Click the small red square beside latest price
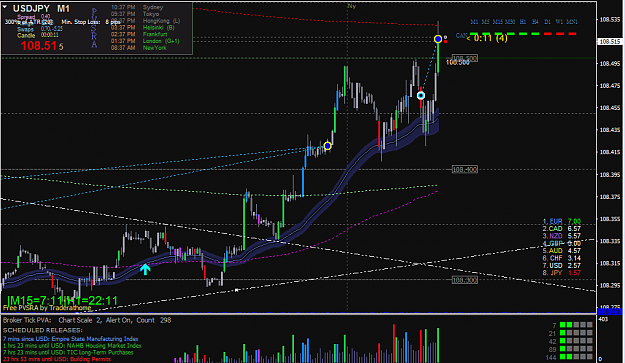 coord(445,41)
